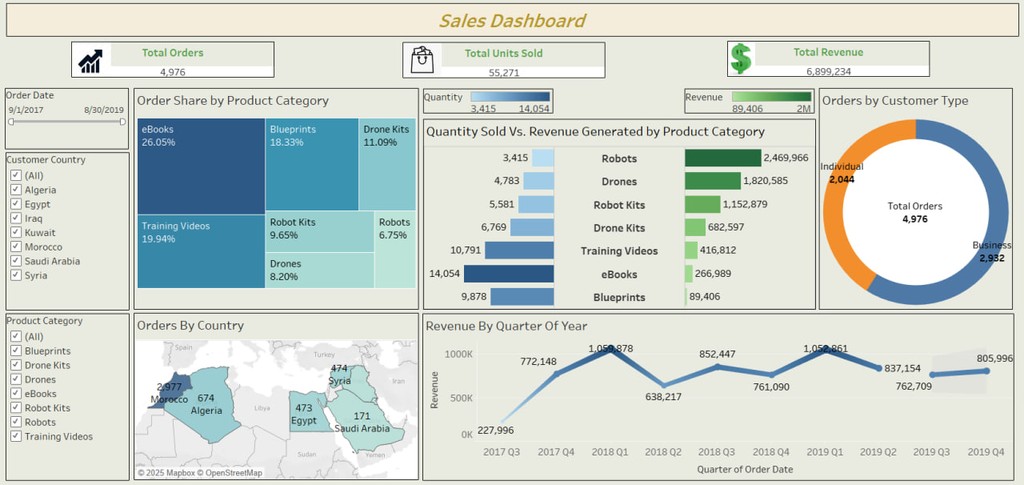Click the eBooks quantity bar
Screen dimensions: 1024x485
pos(508,274)
